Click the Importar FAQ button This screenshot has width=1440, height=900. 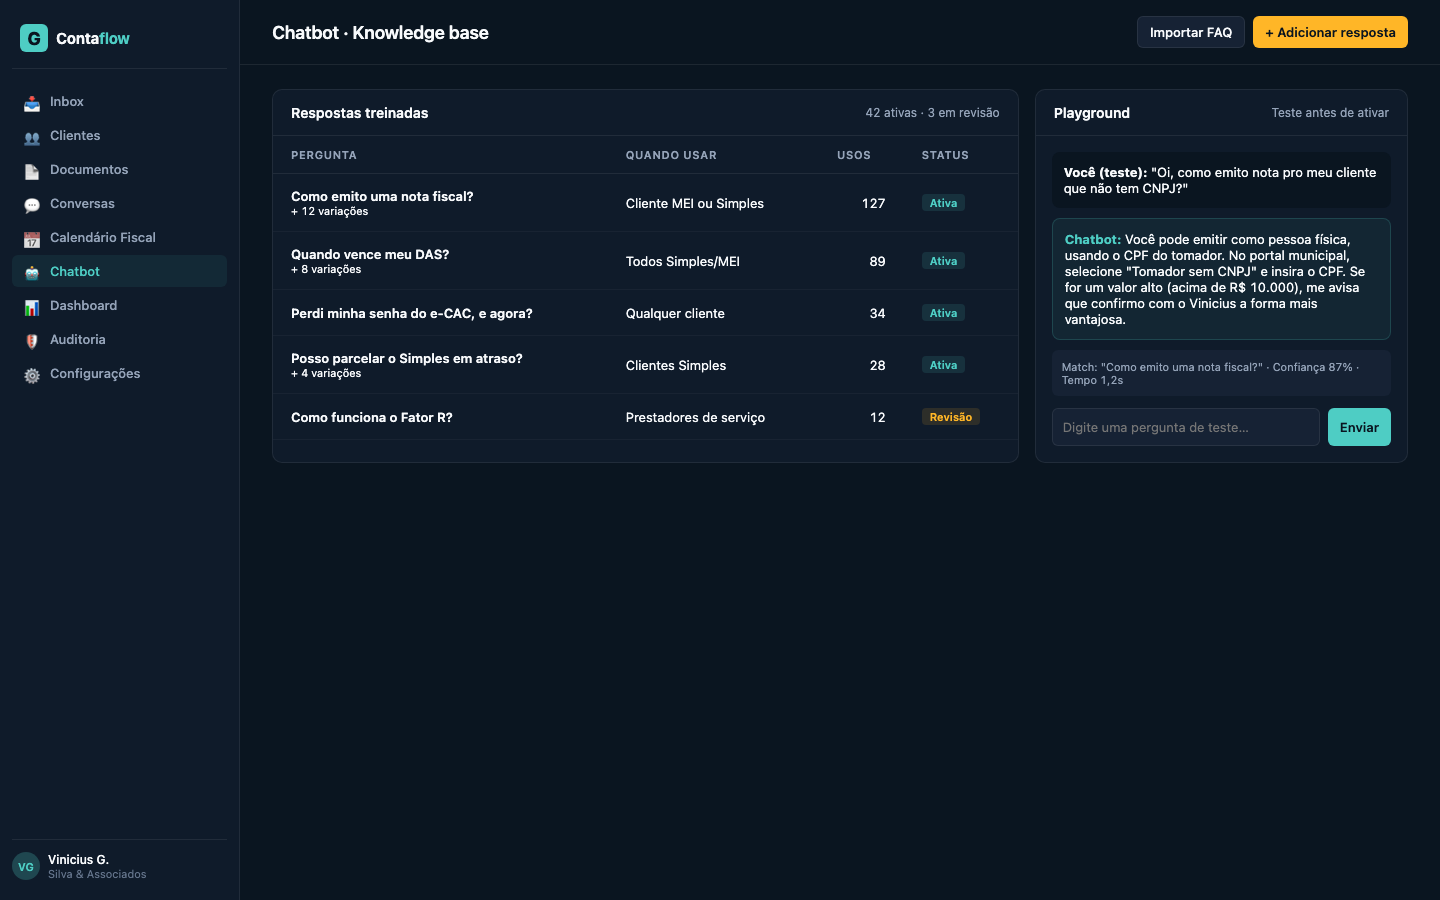pos(1190,31)
